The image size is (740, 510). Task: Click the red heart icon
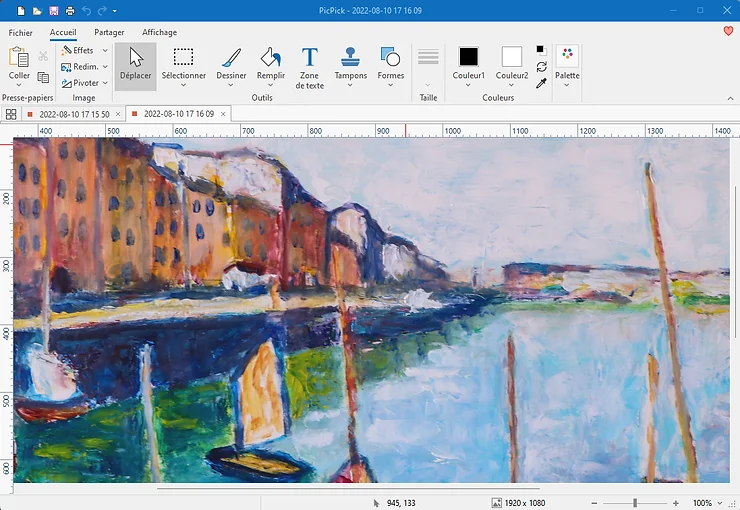728,31
